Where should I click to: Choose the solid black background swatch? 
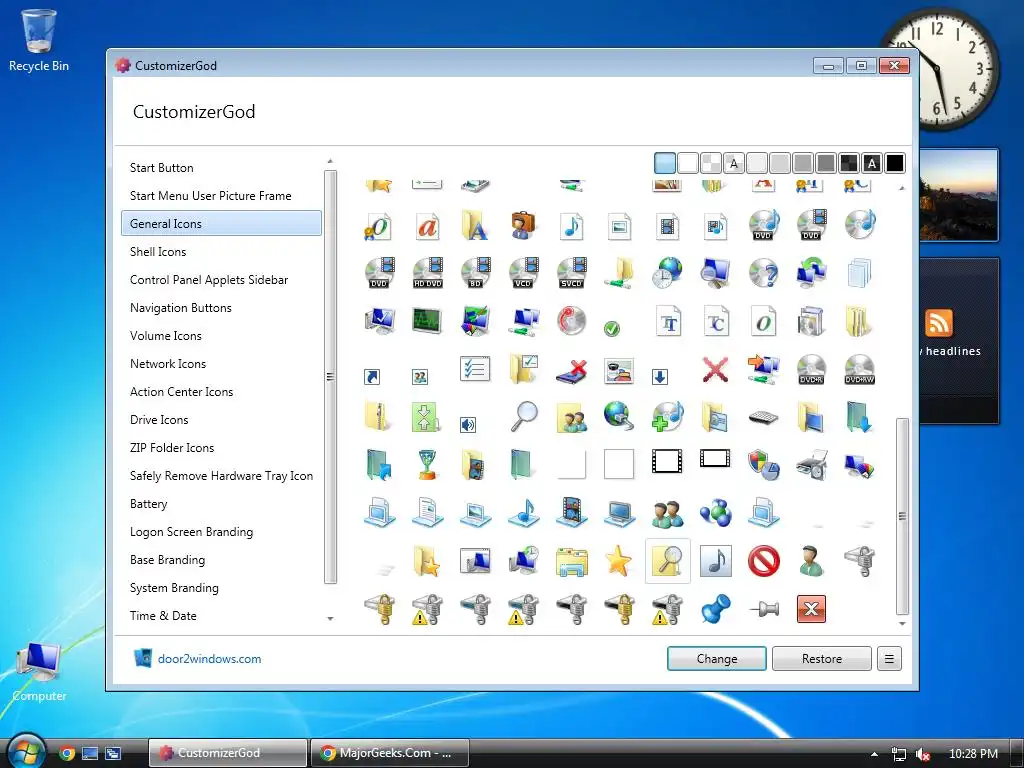point(895,163)
